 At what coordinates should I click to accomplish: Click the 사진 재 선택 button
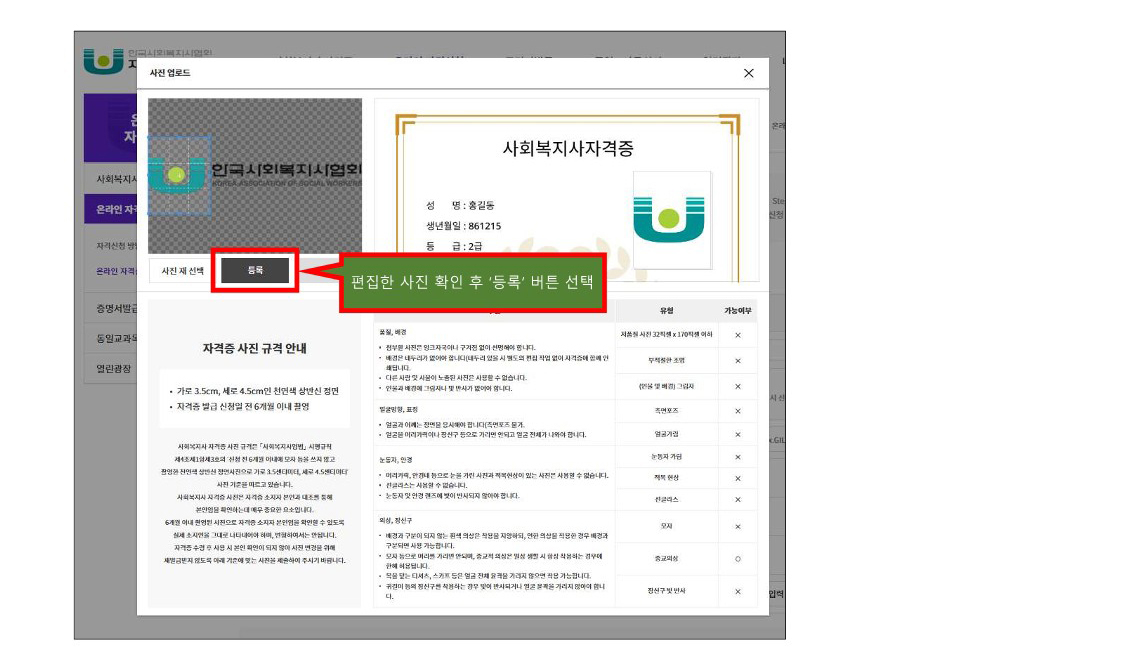click(183, 271)
